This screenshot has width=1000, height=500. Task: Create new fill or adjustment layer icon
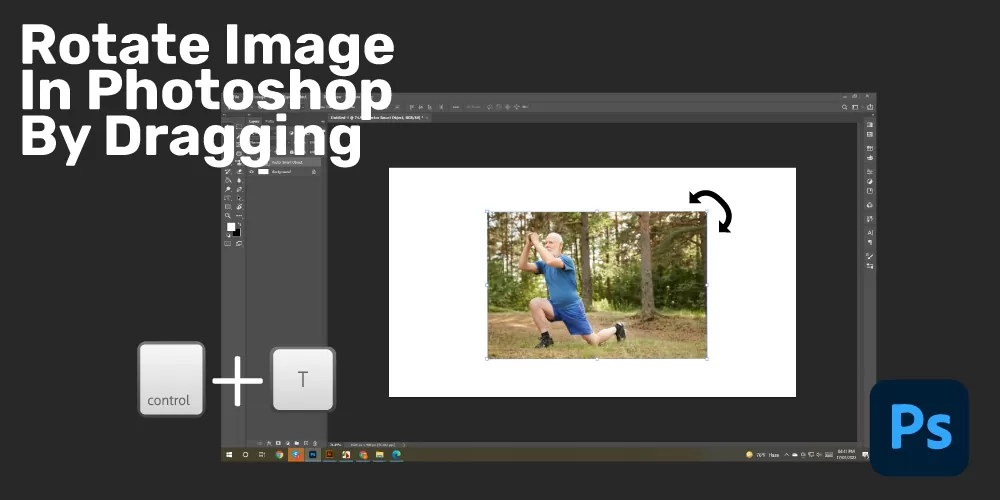(x=288, y=443)
